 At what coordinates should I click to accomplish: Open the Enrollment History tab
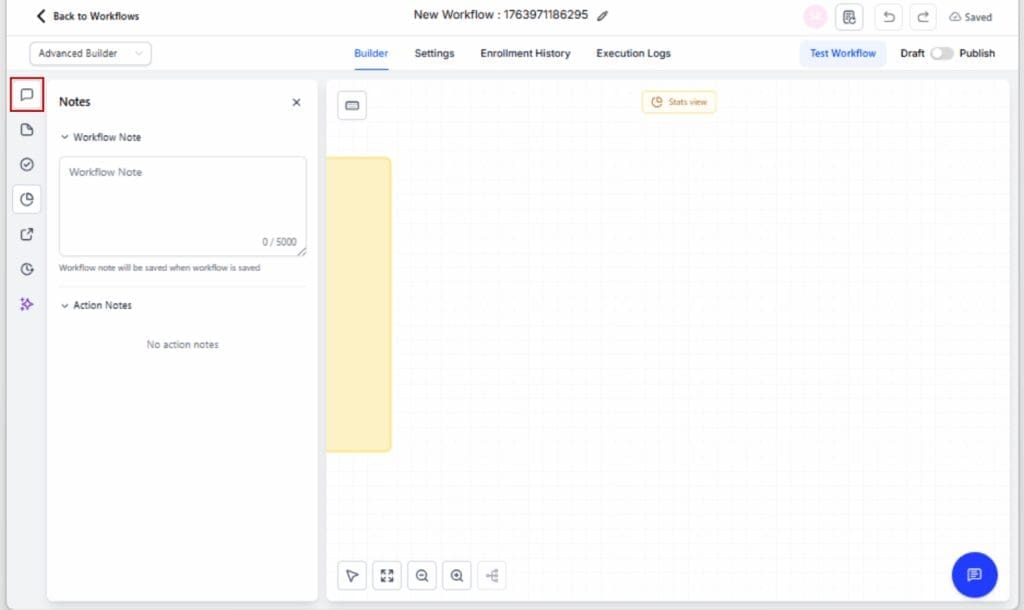pyautogui.click(x=525, y=53)
